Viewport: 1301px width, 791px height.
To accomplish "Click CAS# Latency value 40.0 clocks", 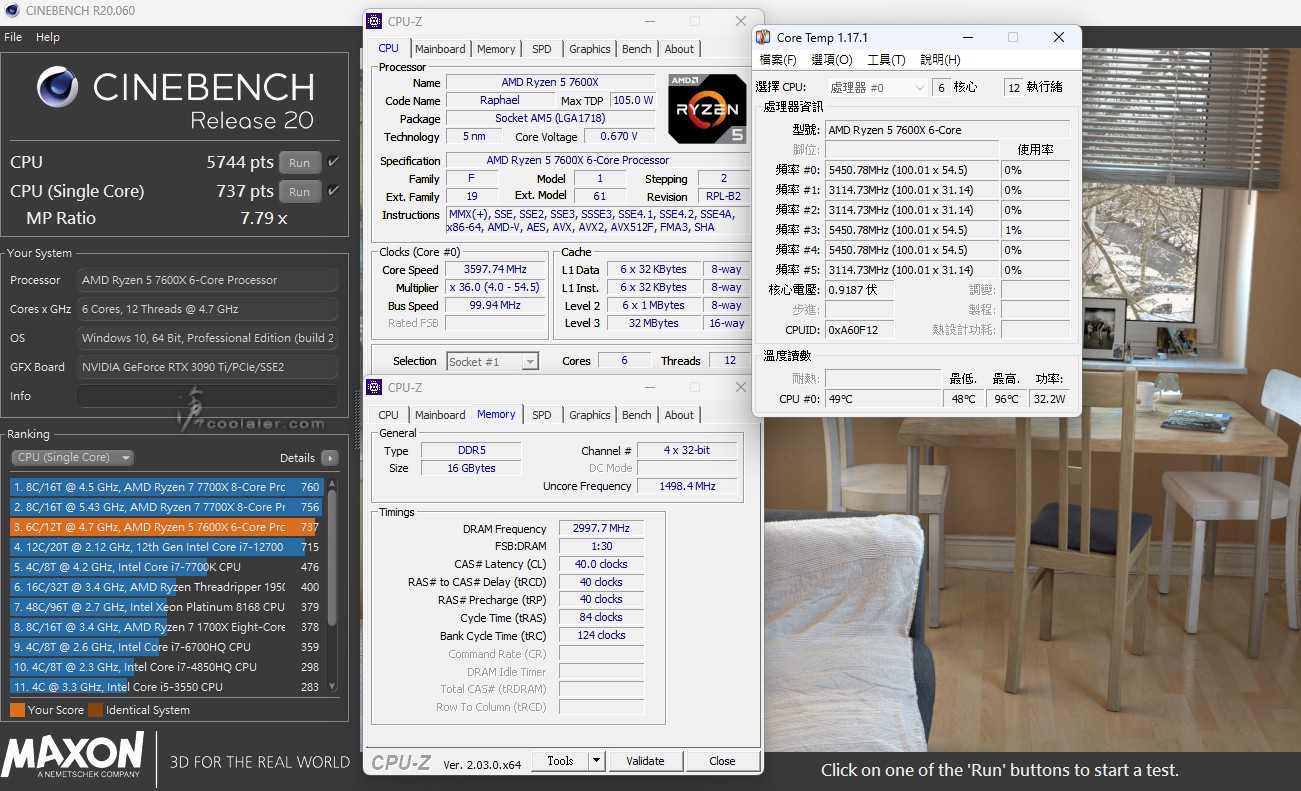I will (601, 565).
